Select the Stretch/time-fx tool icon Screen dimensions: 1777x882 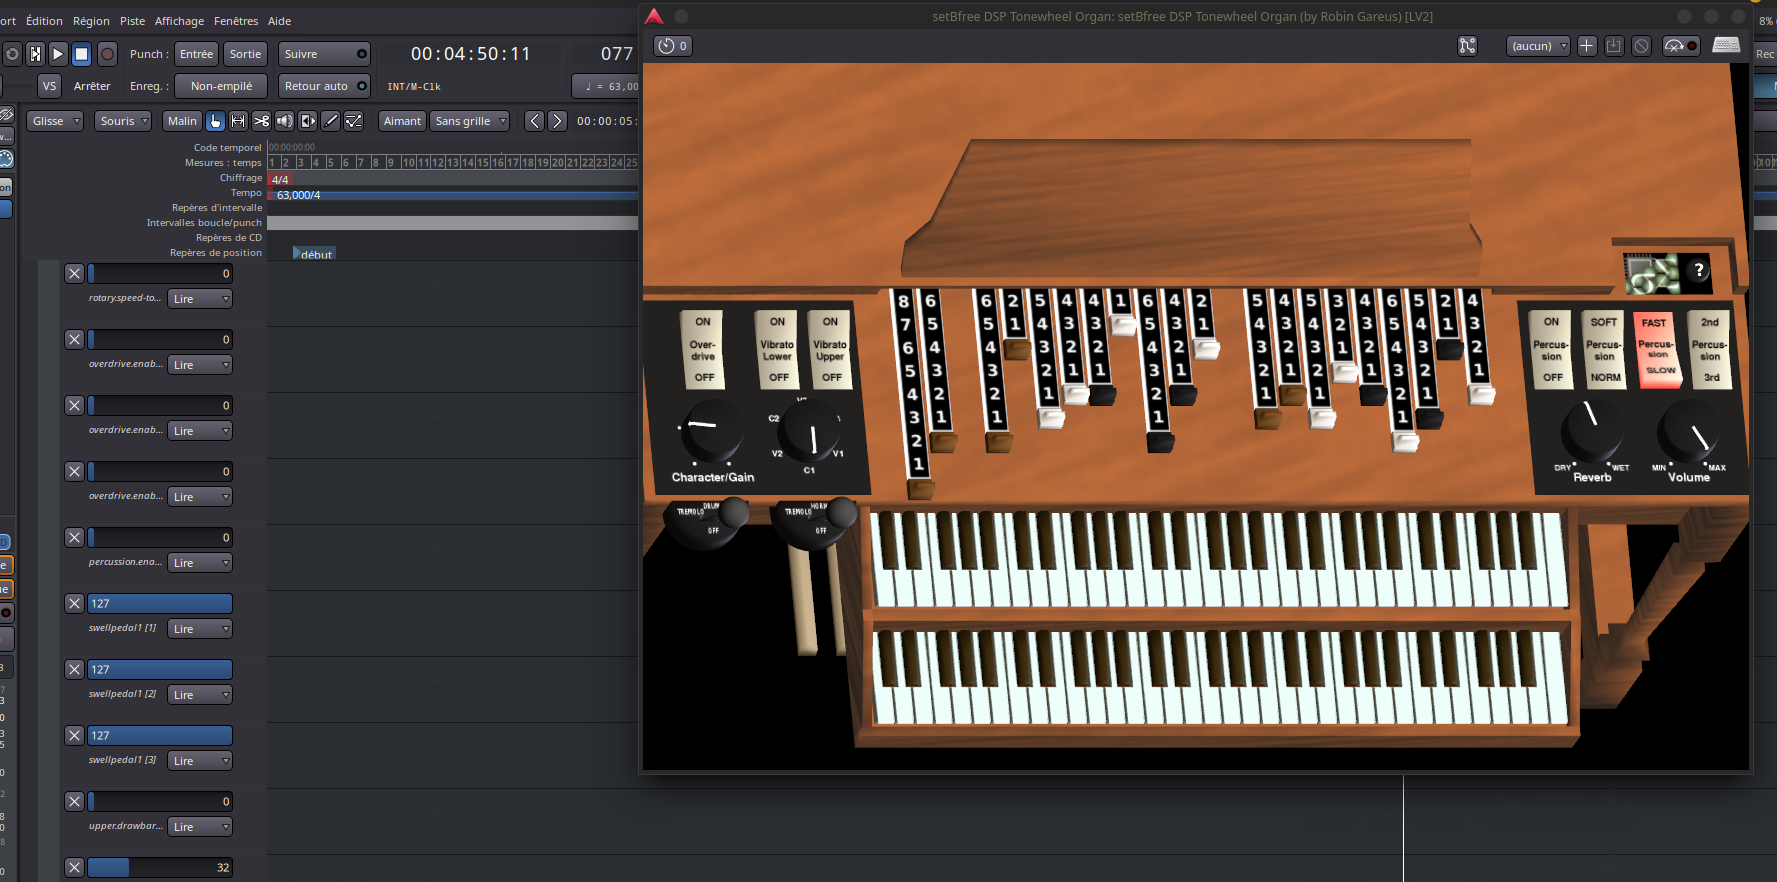click(x=307, y=121)
